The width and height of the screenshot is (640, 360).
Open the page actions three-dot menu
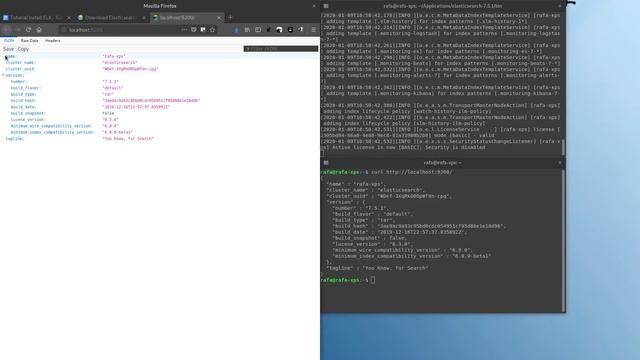(184, 30)
